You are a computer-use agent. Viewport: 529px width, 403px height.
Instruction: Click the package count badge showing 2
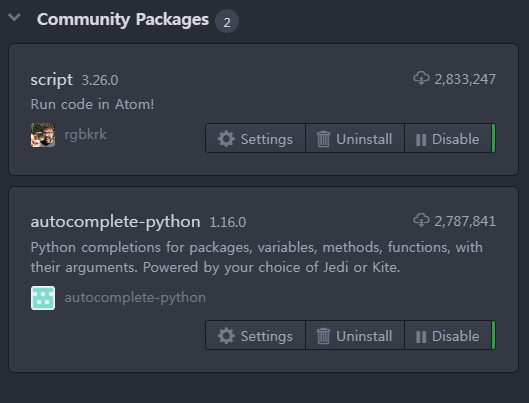227,21
